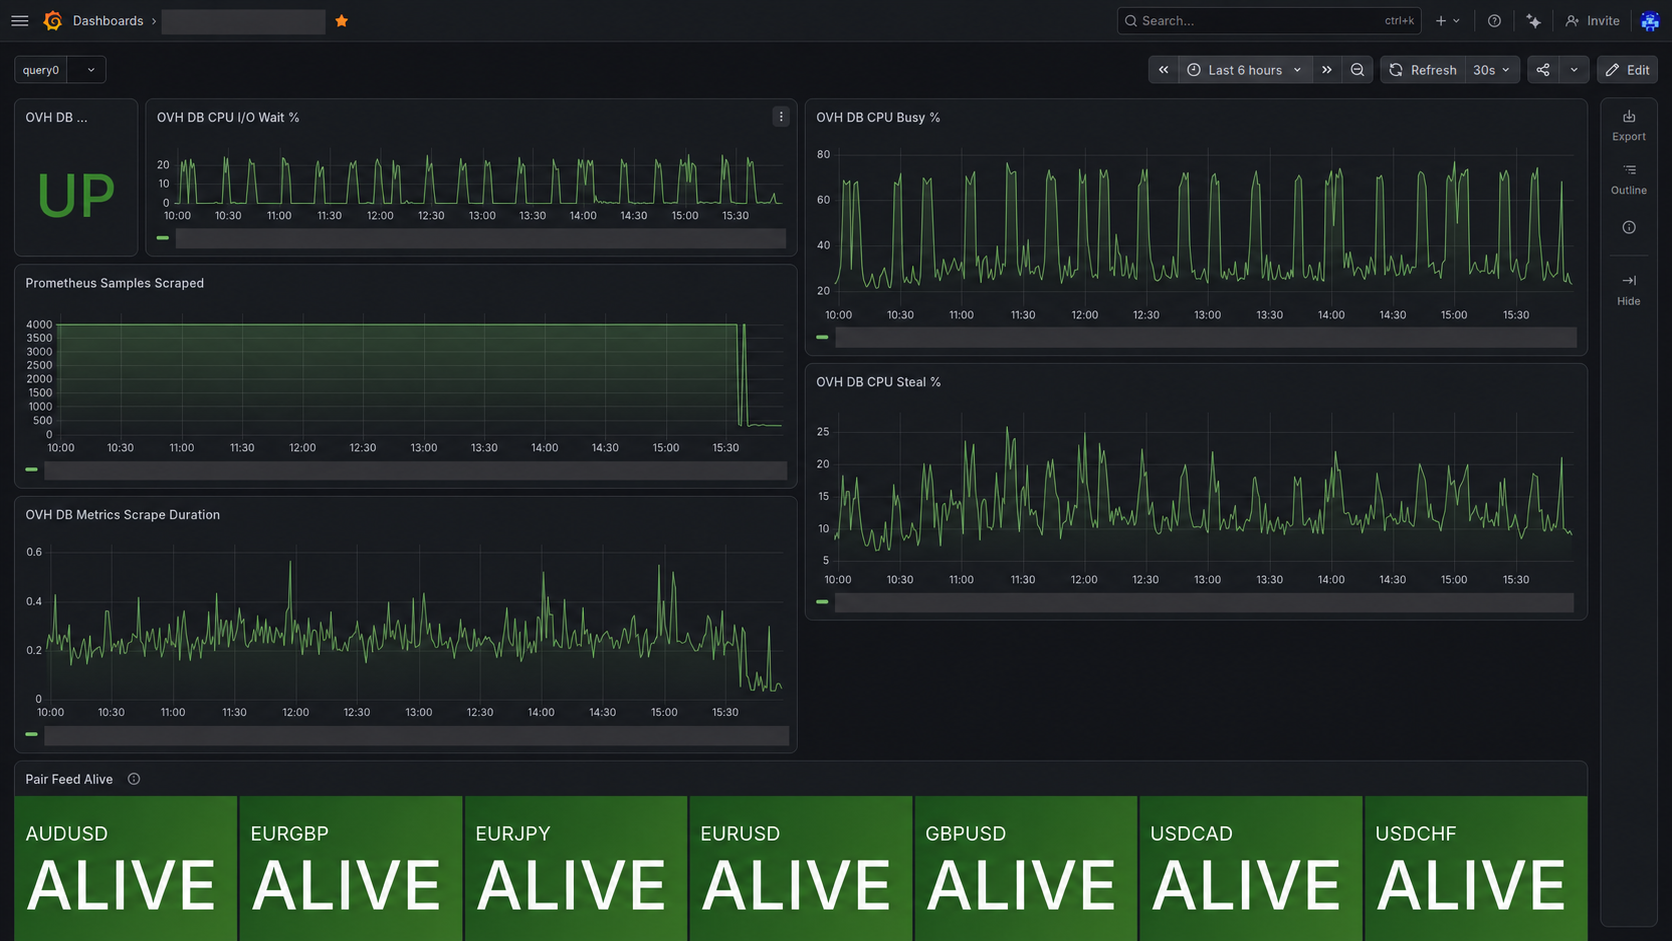Select the EURUSD ALIVE tile
This screenshot has height=941, width=1672.
pyautogui.click(x=801, y=868)
